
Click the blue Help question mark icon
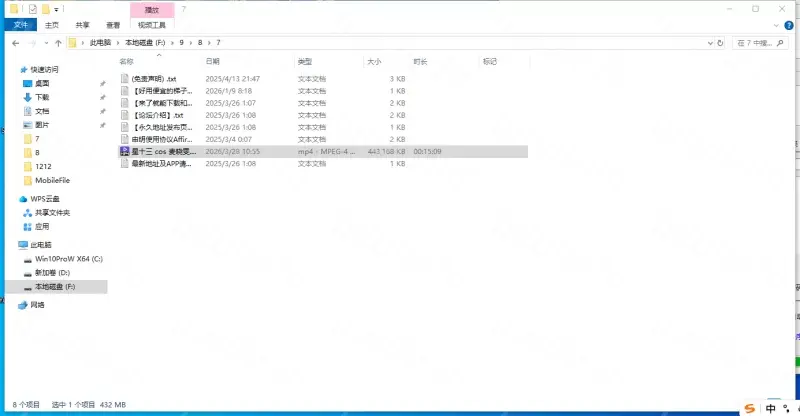tap(791, 24)
